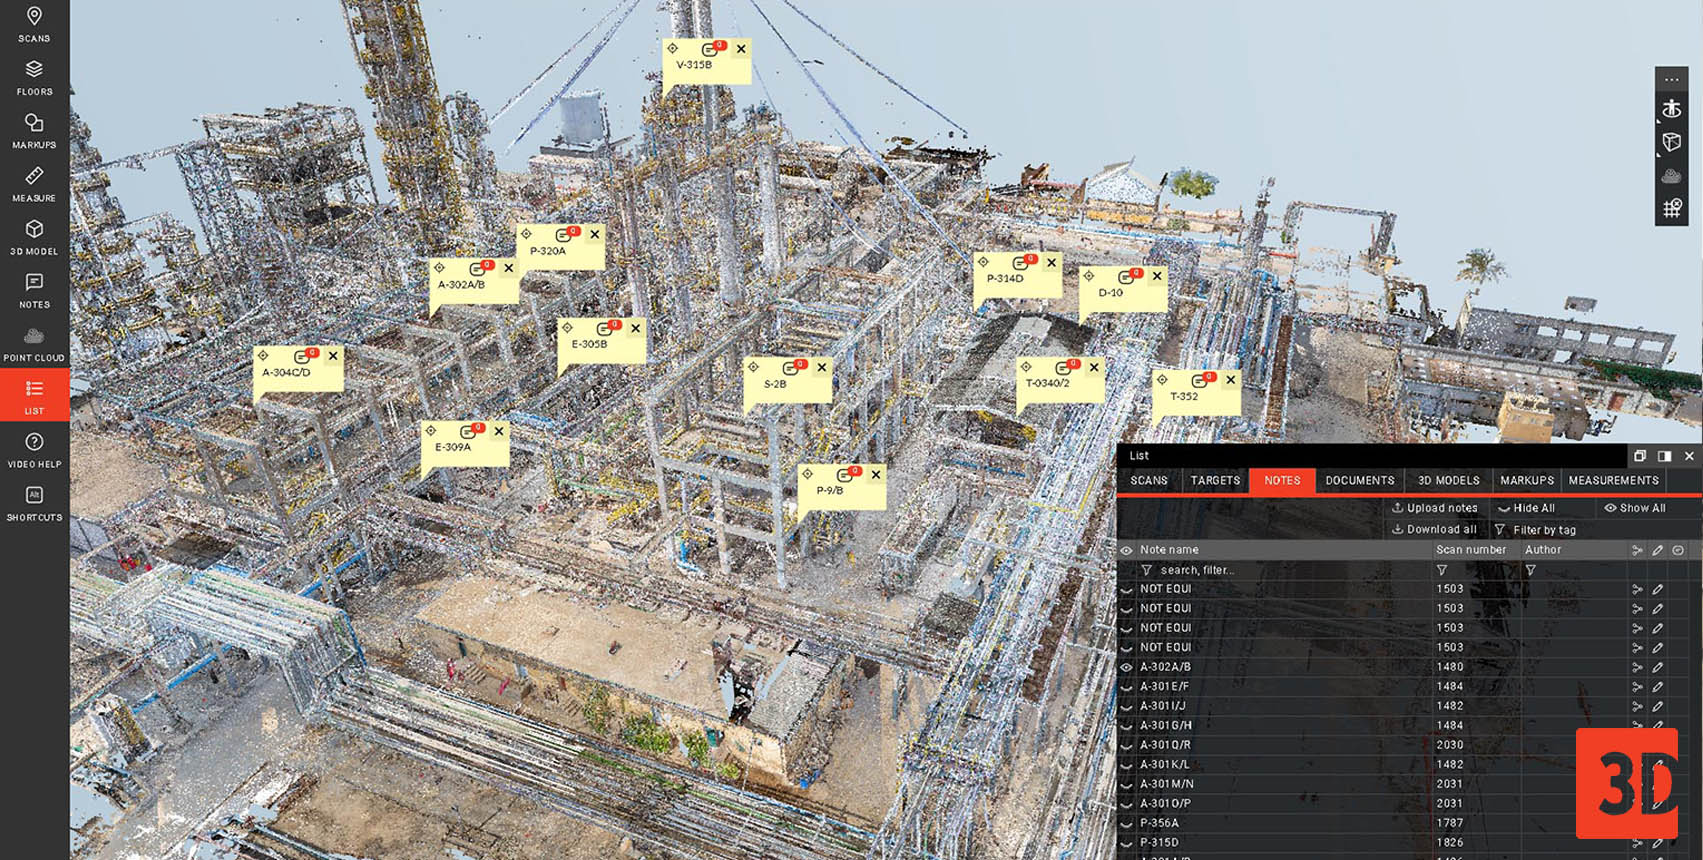
Task: Show the hidden A-301G/H note
Action: [x=1126, y=726]
